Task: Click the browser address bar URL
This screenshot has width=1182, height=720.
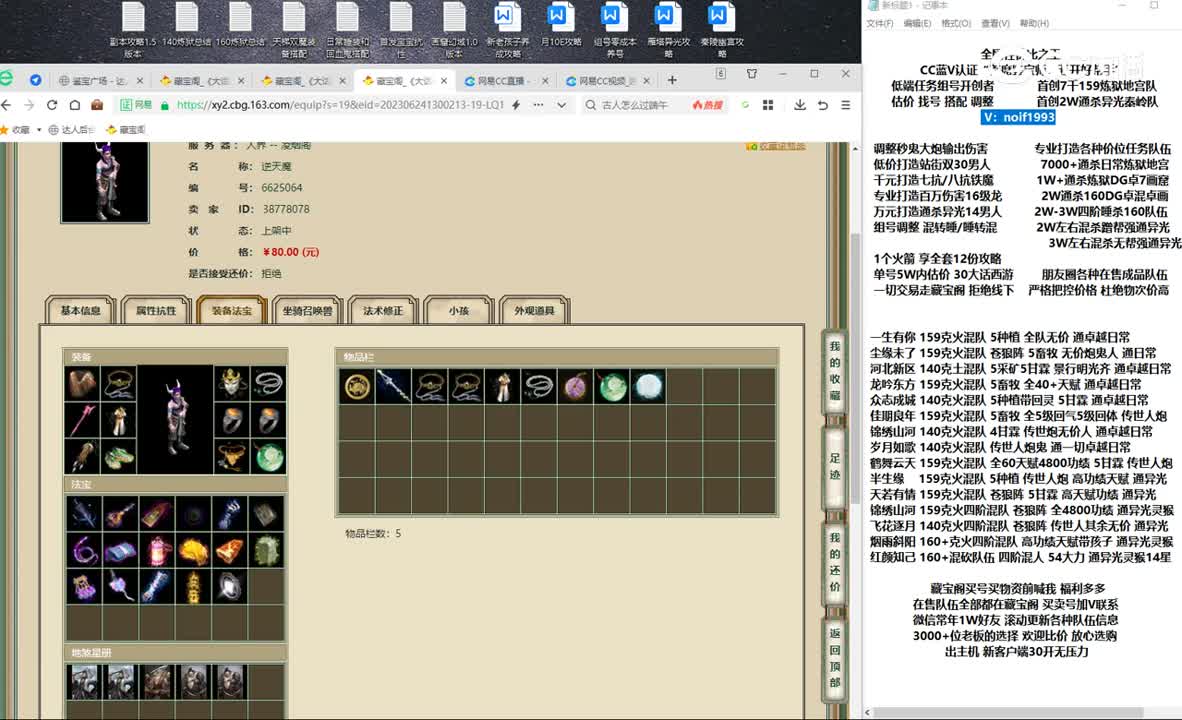Action: (x=340, y=105)
